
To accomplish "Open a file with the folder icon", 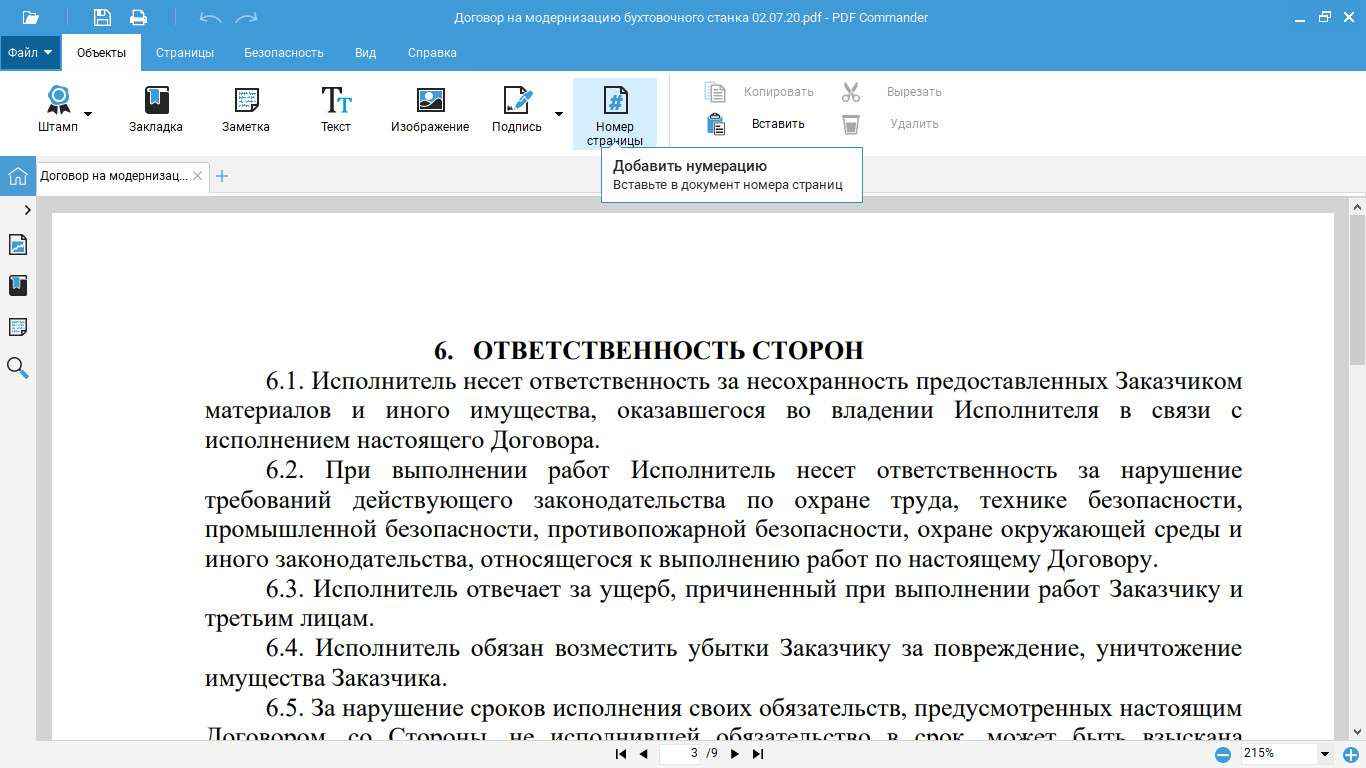I will click(30, 17).
